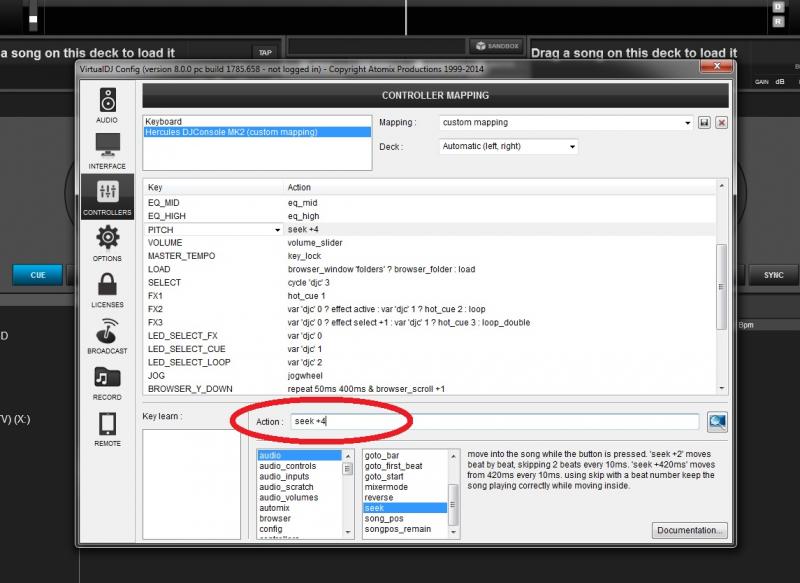Expand the PITCH key dropdown arrow

277,230
